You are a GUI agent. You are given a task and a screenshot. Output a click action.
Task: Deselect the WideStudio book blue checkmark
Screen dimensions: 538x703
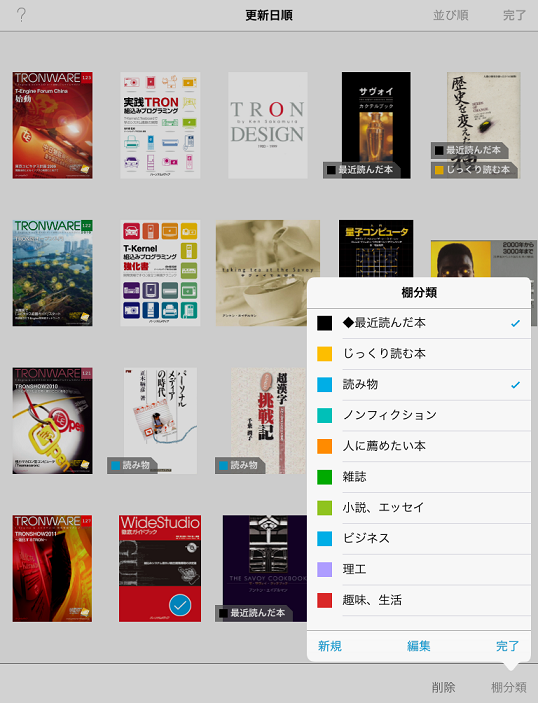click(x=180, y=605)
